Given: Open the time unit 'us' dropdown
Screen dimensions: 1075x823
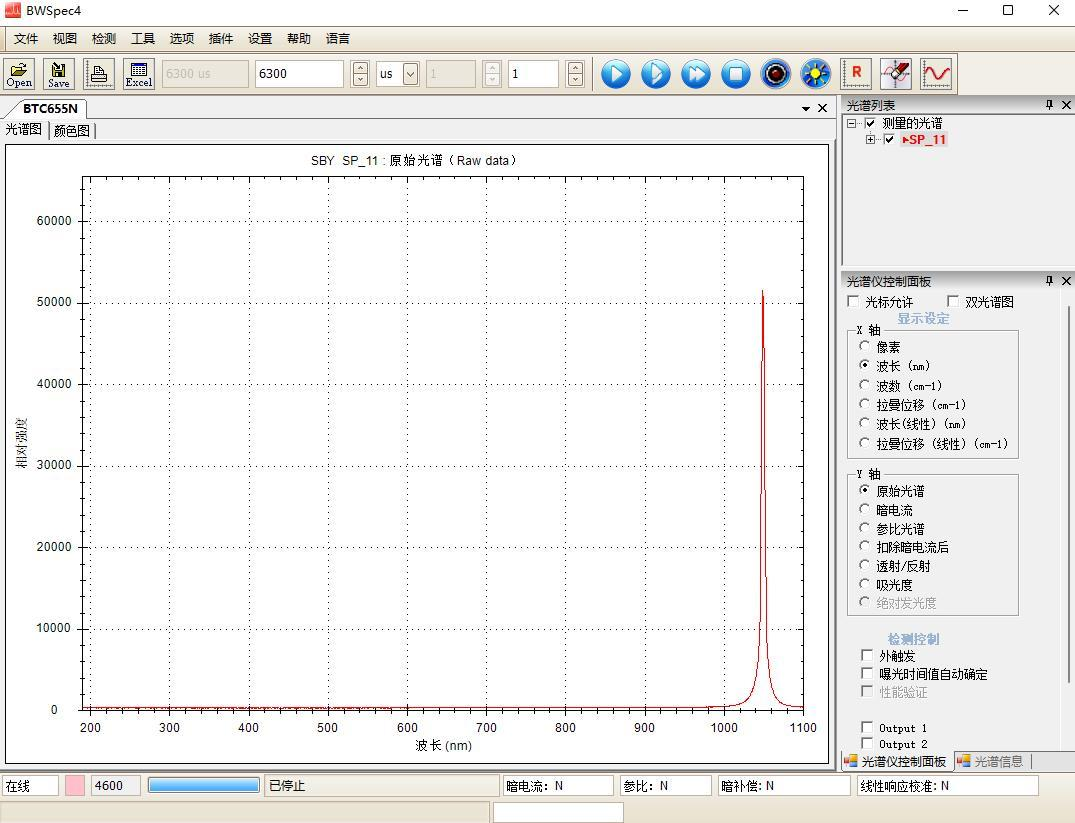Looking at the screenshot, I should point(410,74).
